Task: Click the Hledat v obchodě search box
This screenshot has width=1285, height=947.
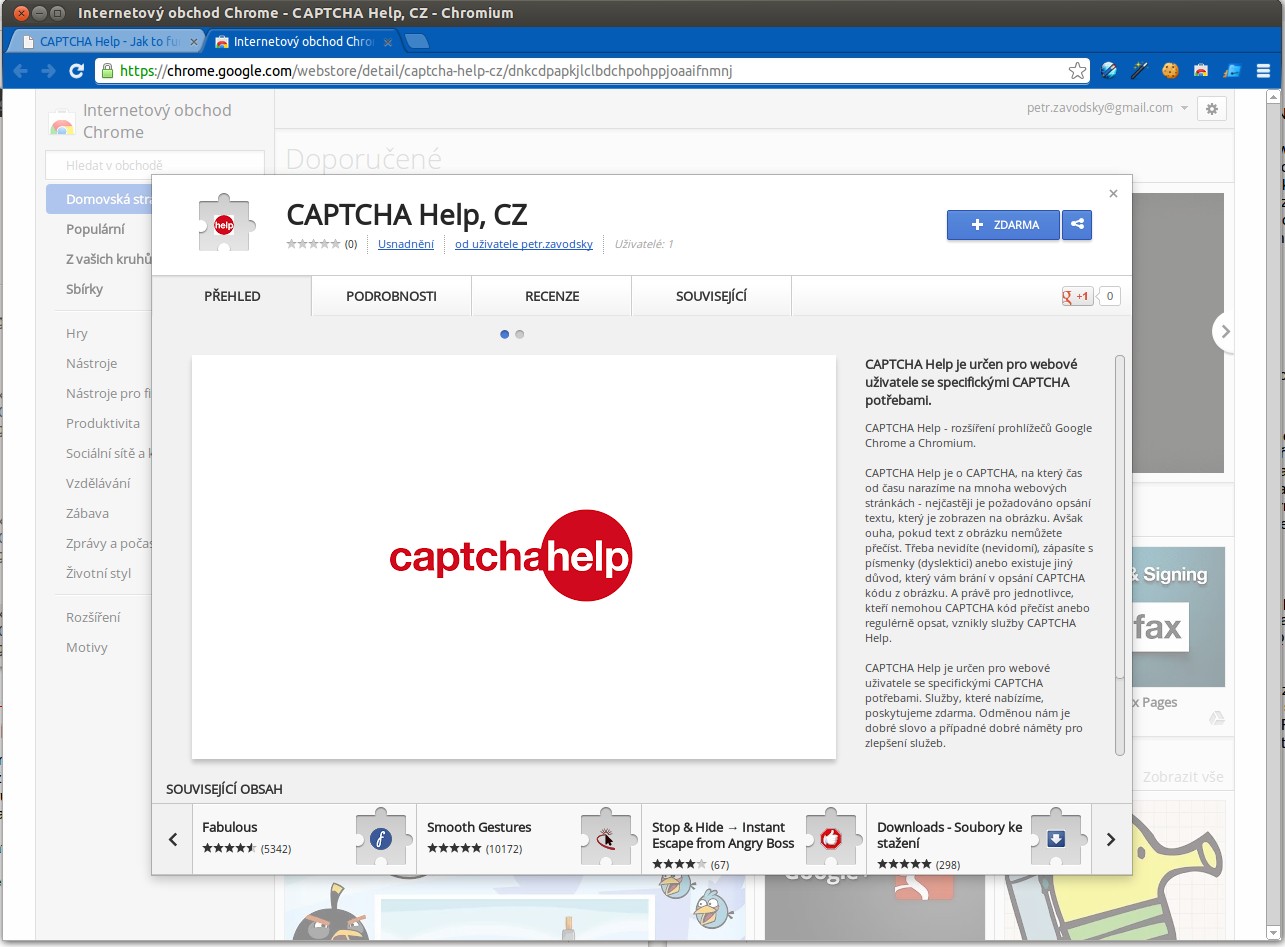Action: pyautogui.click(x=155, y=165)
